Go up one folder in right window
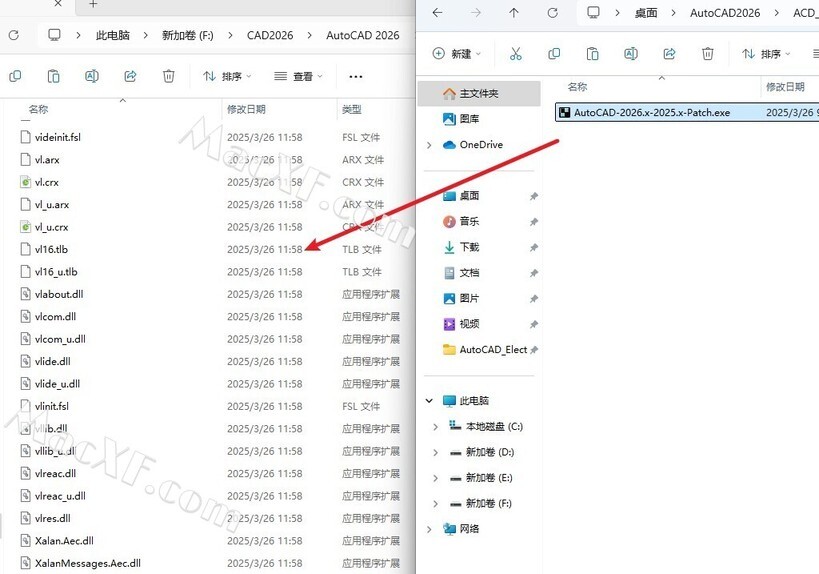The height and width of the screenshot is (574, 819). click(514, 13)
